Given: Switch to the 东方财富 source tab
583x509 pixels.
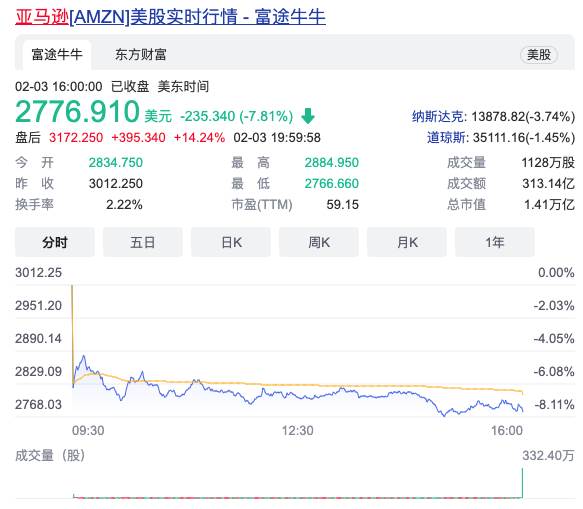Looking at the screenshot, I should pyautogui.click(x=141, y=55).
